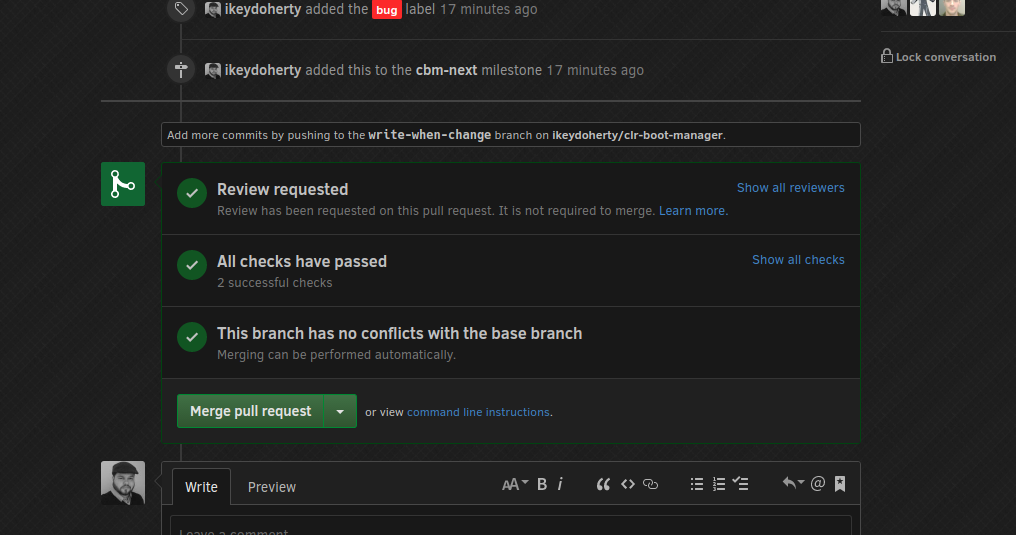Add a task list

[740, 483]
